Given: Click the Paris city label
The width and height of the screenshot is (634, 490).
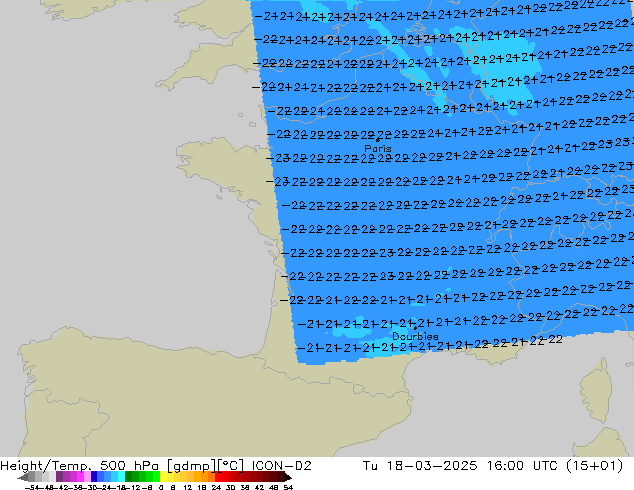Looking at the screenshot, I should [378, 148].
